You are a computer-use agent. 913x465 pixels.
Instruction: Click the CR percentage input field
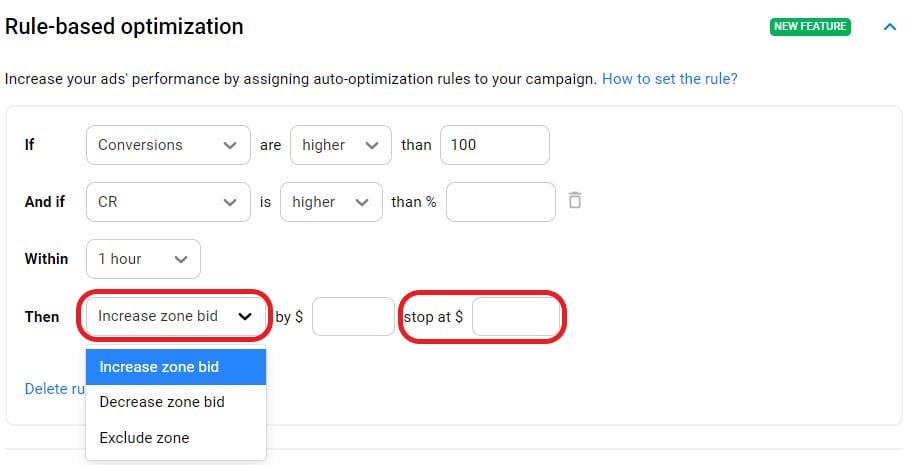500,202
